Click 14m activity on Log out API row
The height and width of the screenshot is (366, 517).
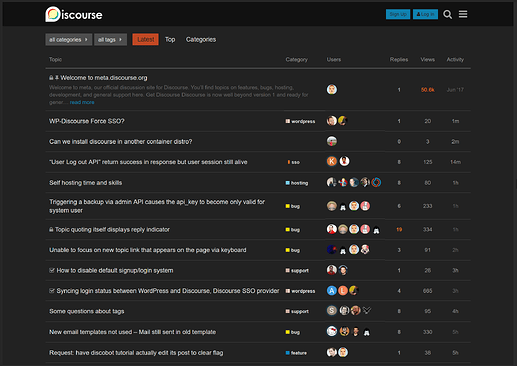pyautogui.click(x=455, y=162)
